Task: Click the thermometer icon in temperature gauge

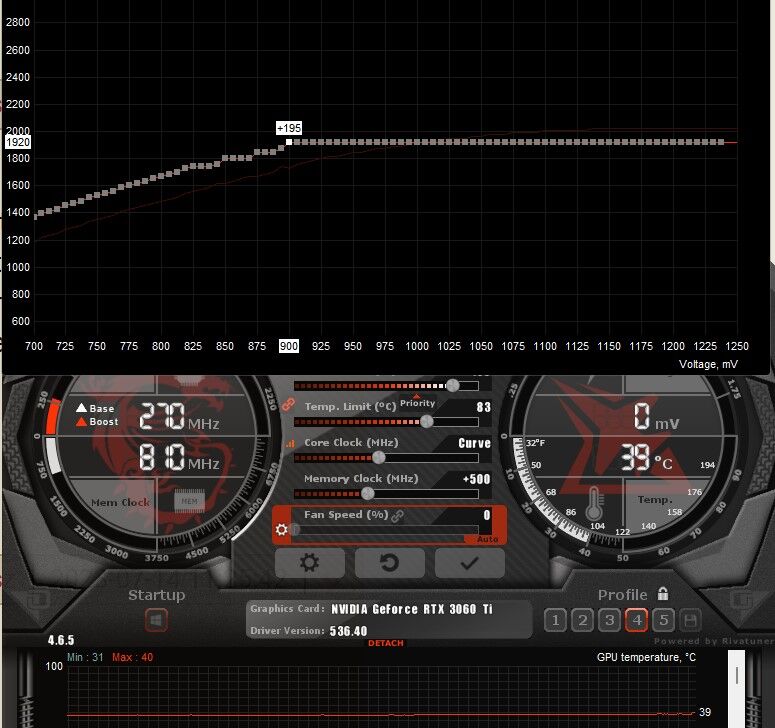Action: click(594, 503)
